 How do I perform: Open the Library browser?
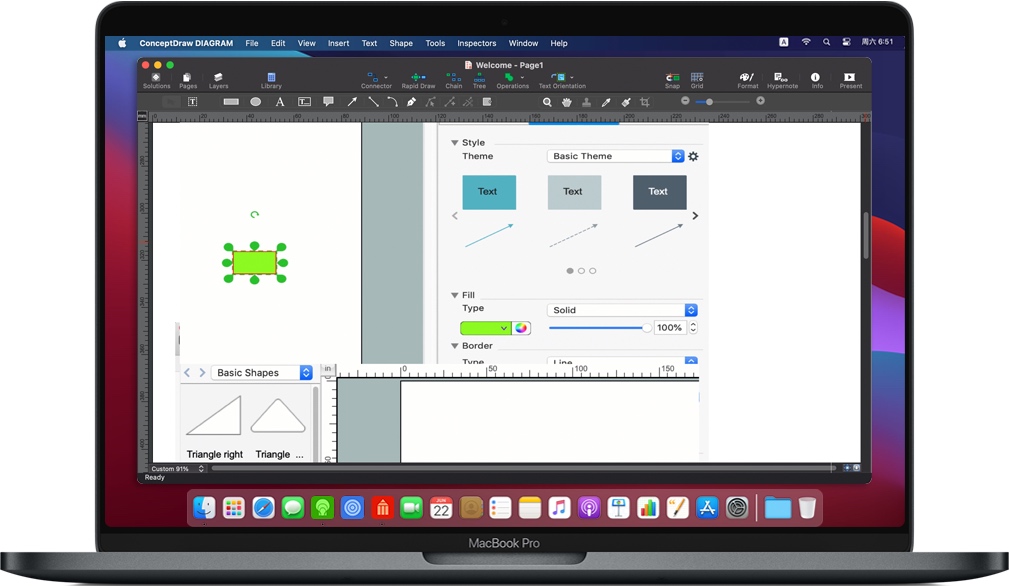point(272,78)
